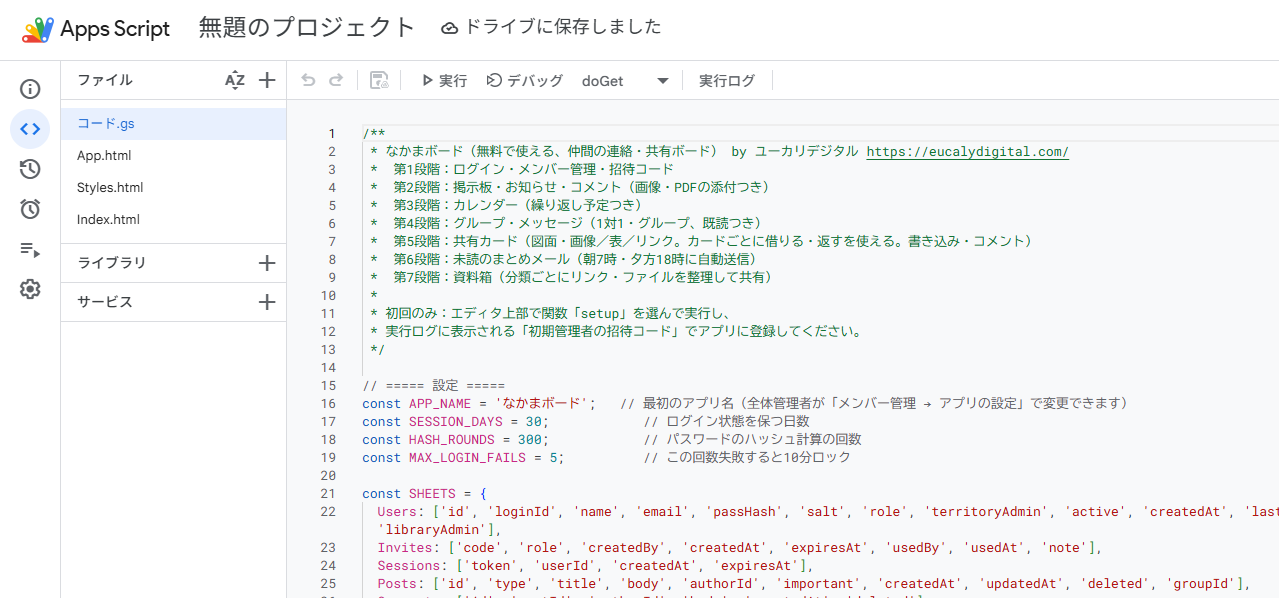Click the Users key on line 22

pos(397,512)
